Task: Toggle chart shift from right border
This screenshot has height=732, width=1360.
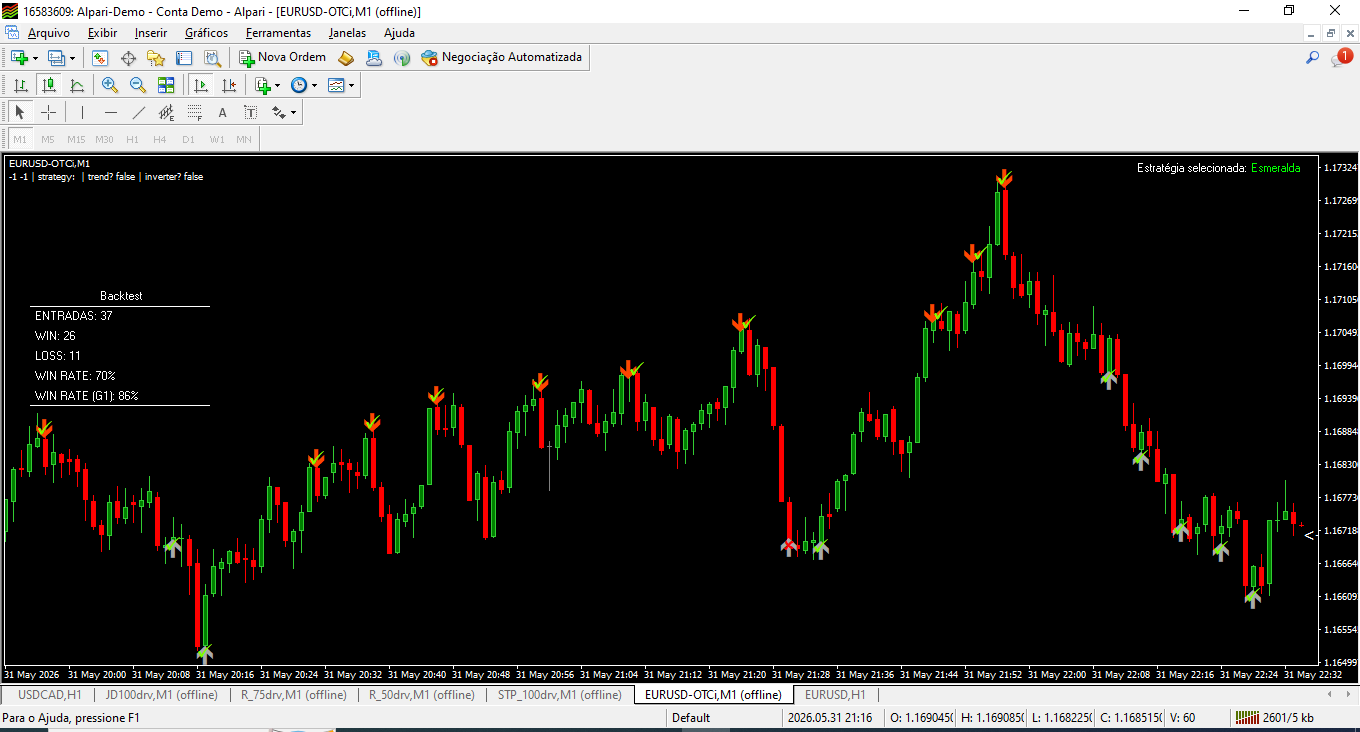Action: point(229,86)
